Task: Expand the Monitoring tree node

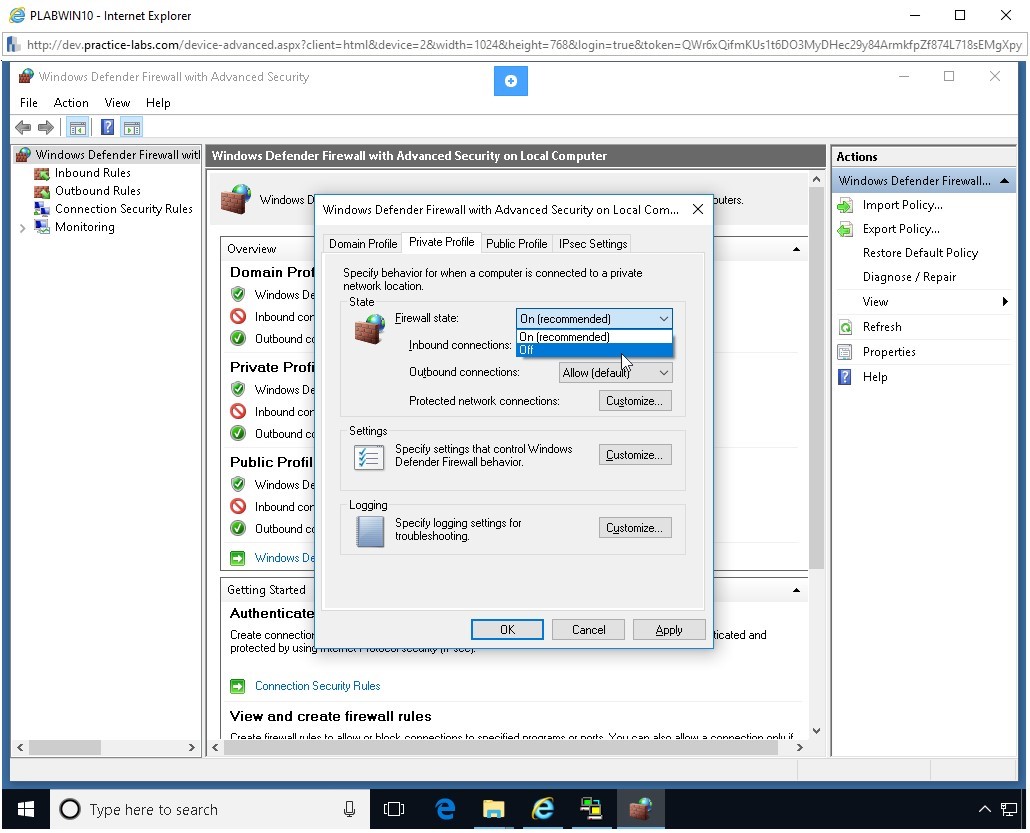Action: (x=23, y=228)
